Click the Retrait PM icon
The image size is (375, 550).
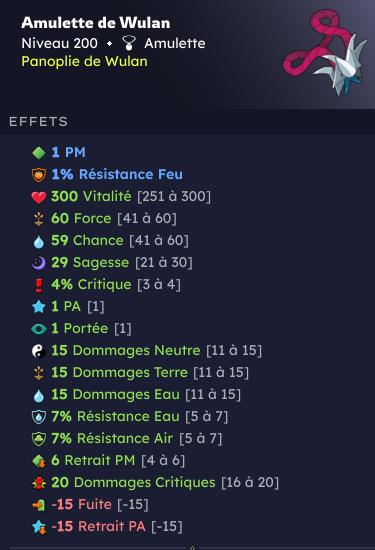pos(39,461)
